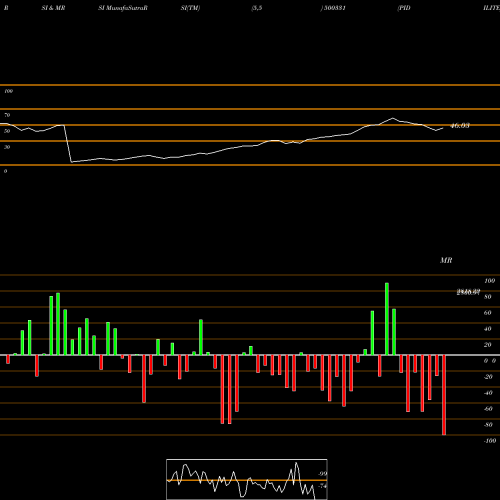Click the histogram axis label -100
The width and height of the screenshot is (500, 500).
pos(490,441)
